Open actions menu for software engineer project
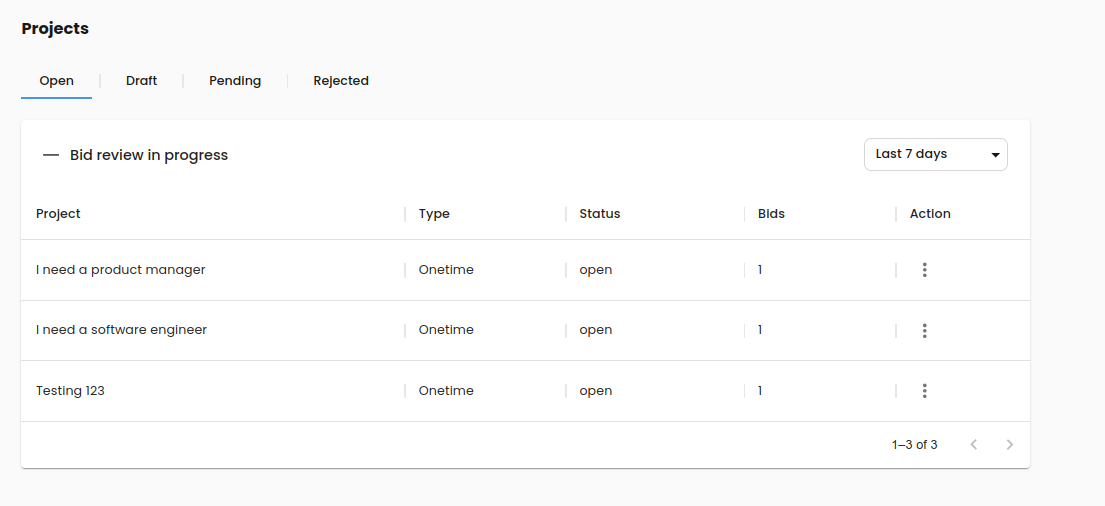Screen dimensions: 1105x506 (924, 331)
